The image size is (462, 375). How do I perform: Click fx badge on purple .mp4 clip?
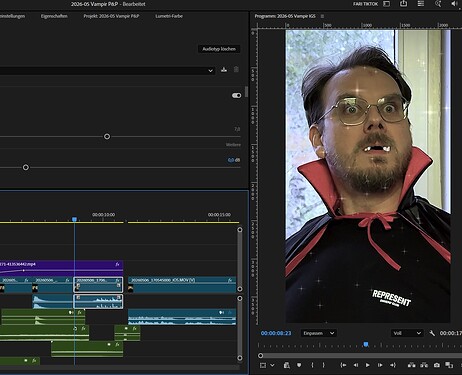click(117, 264)
